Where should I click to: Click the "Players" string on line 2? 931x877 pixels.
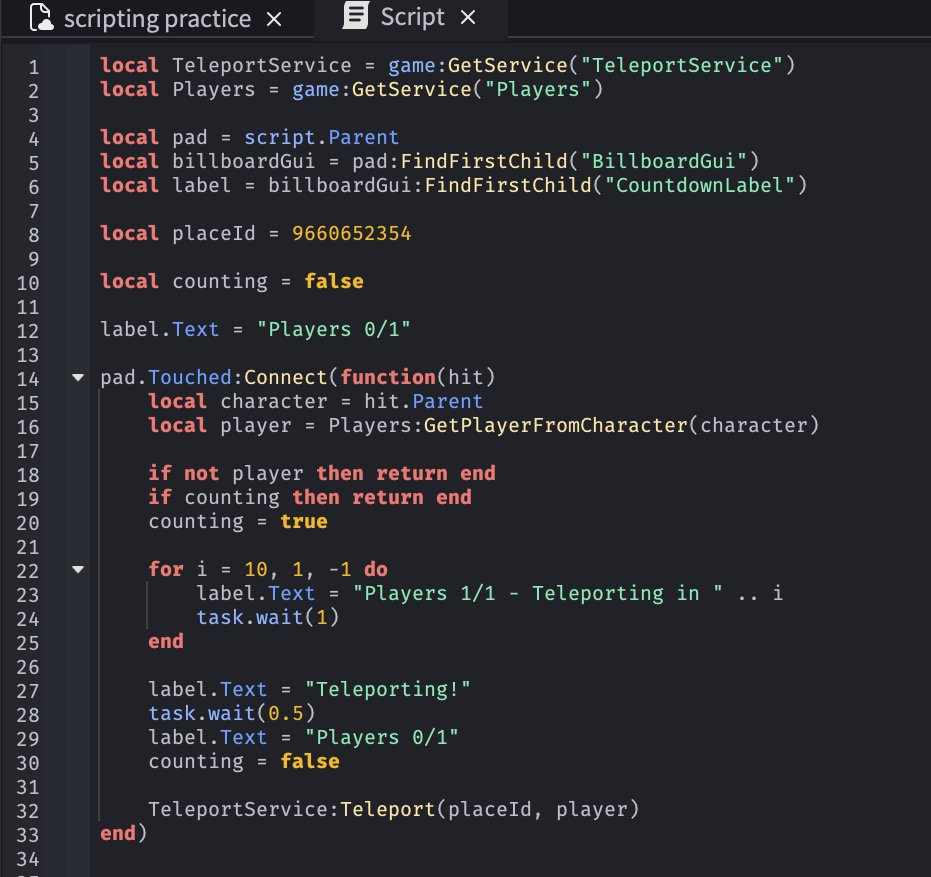coord(538,90)
